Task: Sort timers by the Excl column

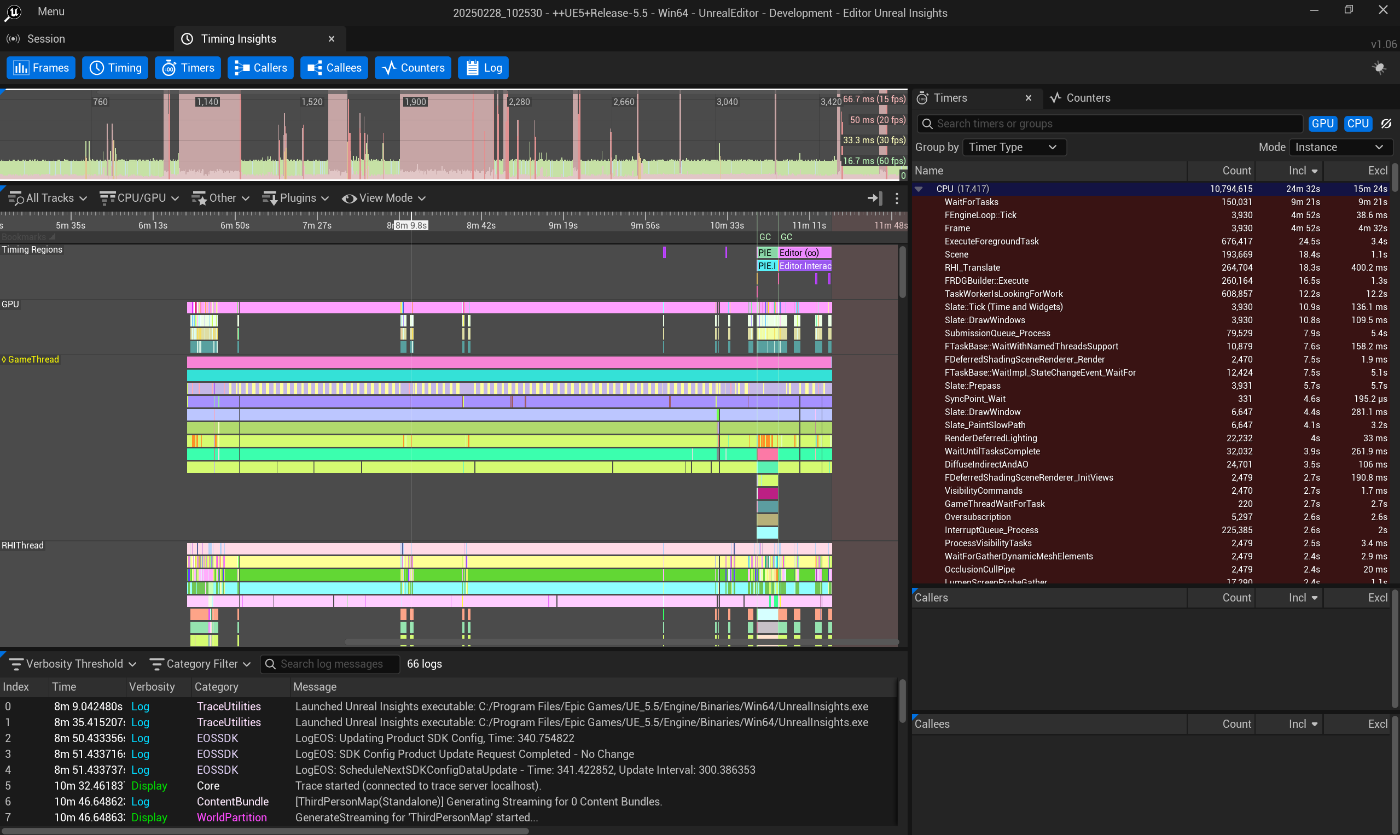Action: 1358,171
